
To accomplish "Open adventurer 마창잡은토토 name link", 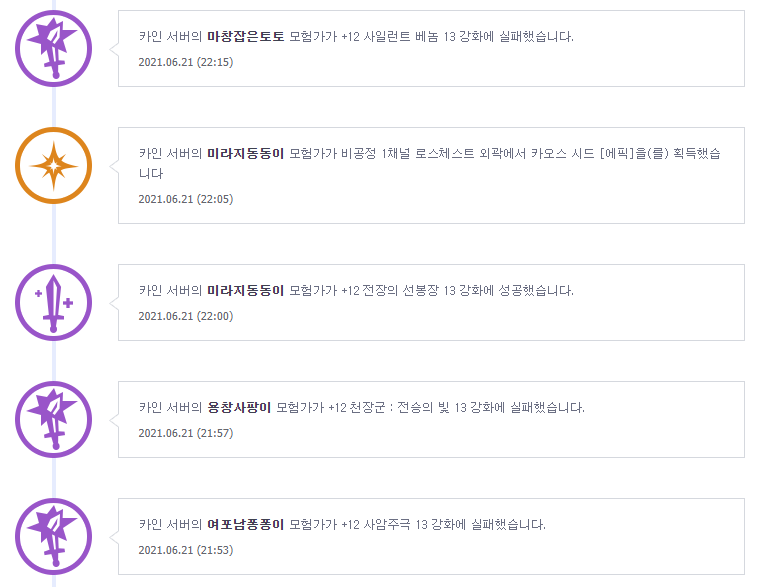I will (246, 36).
